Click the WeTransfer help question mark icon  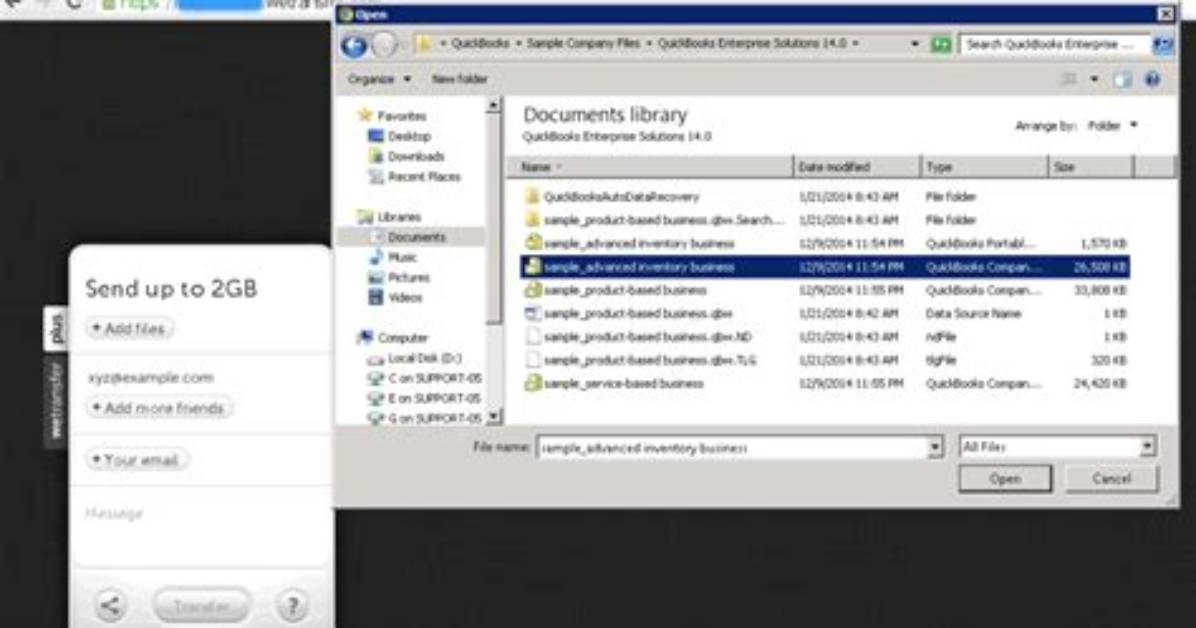pyautogui.click(x=292, y=606)
